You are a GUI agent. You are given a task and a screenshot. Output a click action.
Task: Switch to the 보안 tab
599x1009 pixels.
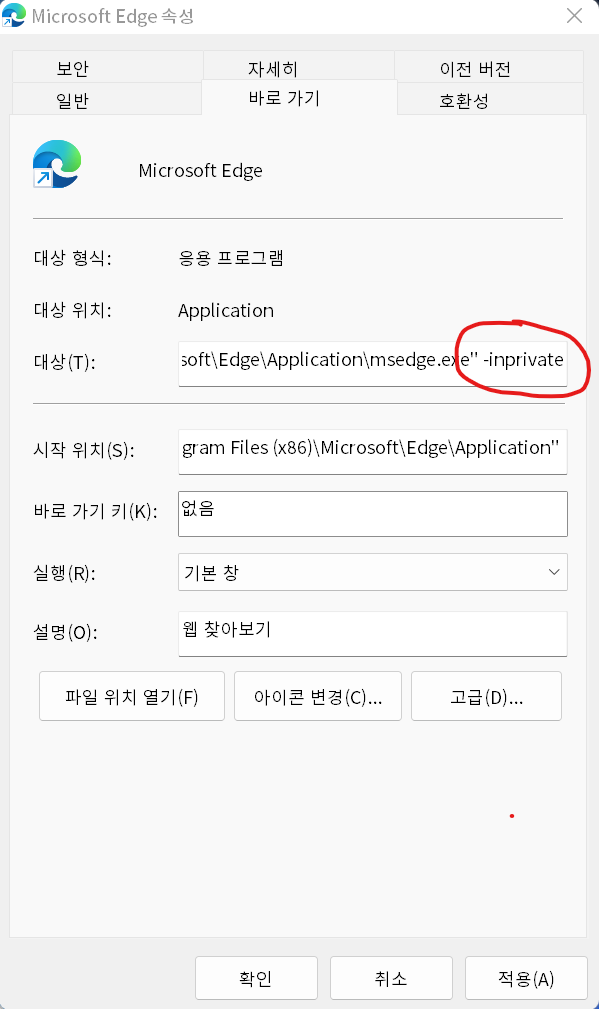tap(107, 67)
